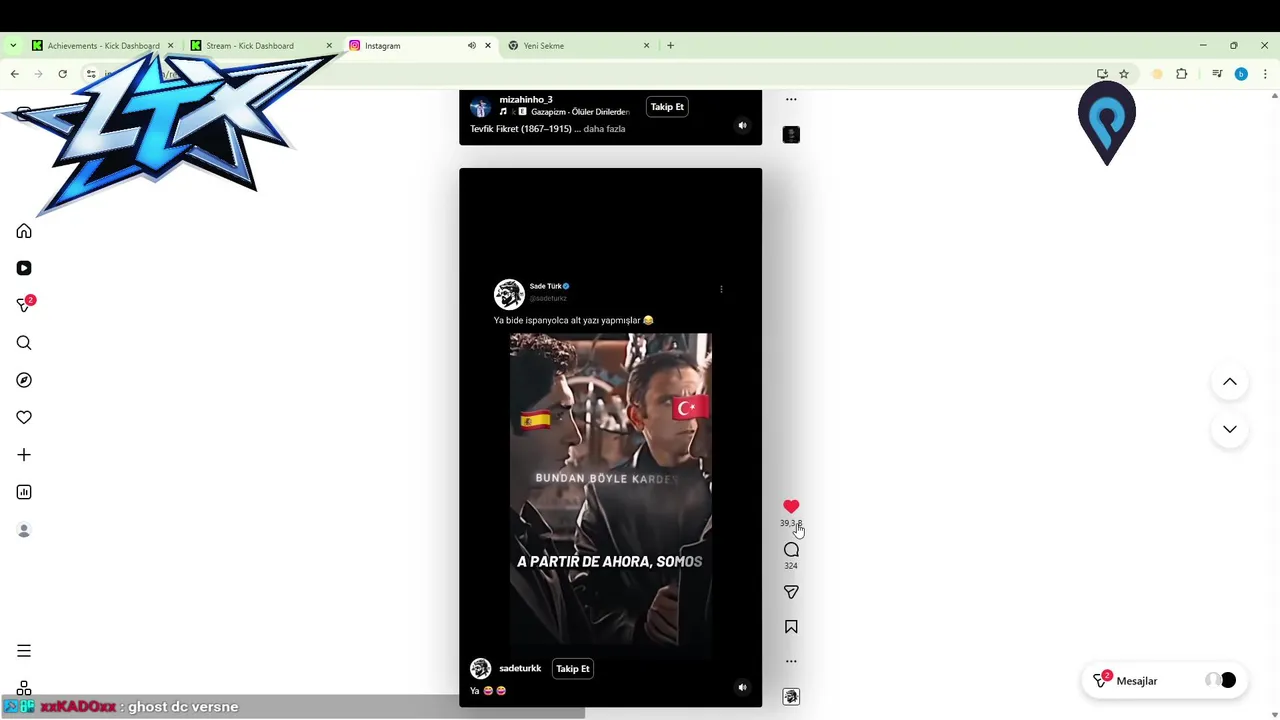Open the hamburger More menu in the sidebar
This screenshot has height=720, width=1280.
(24, 651)
